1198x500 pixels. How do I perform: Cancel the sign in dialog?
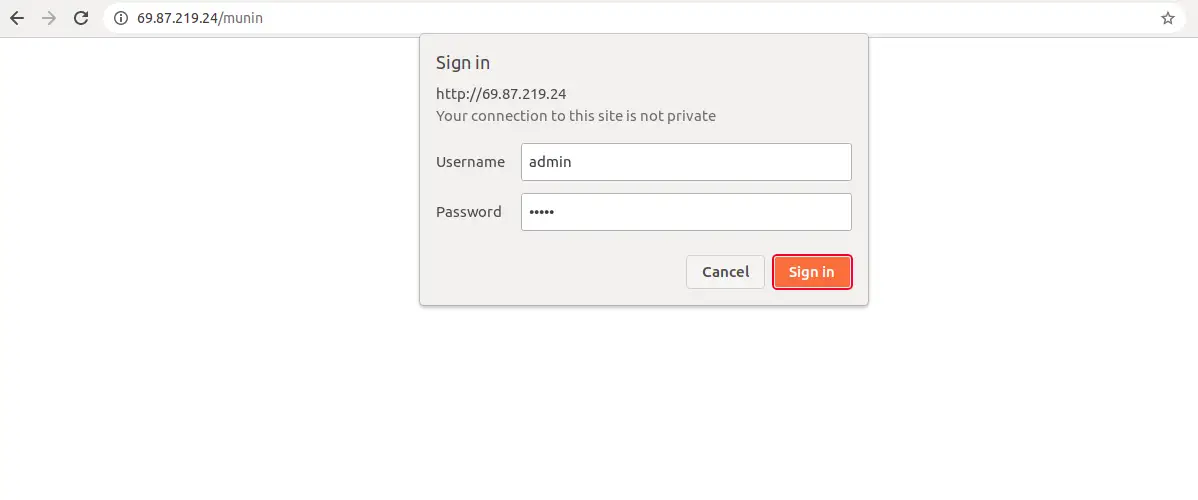(x=725, y=271)
